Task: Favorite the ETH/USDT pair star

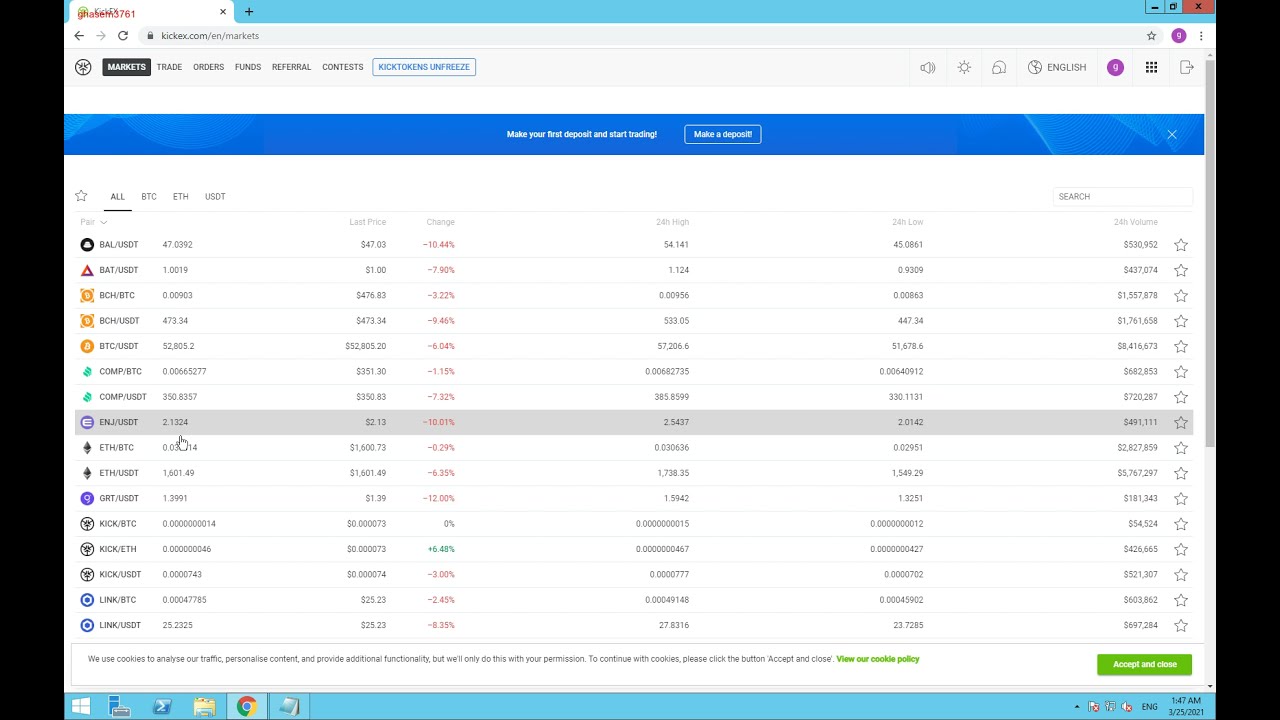Action: click(1181, 473)
